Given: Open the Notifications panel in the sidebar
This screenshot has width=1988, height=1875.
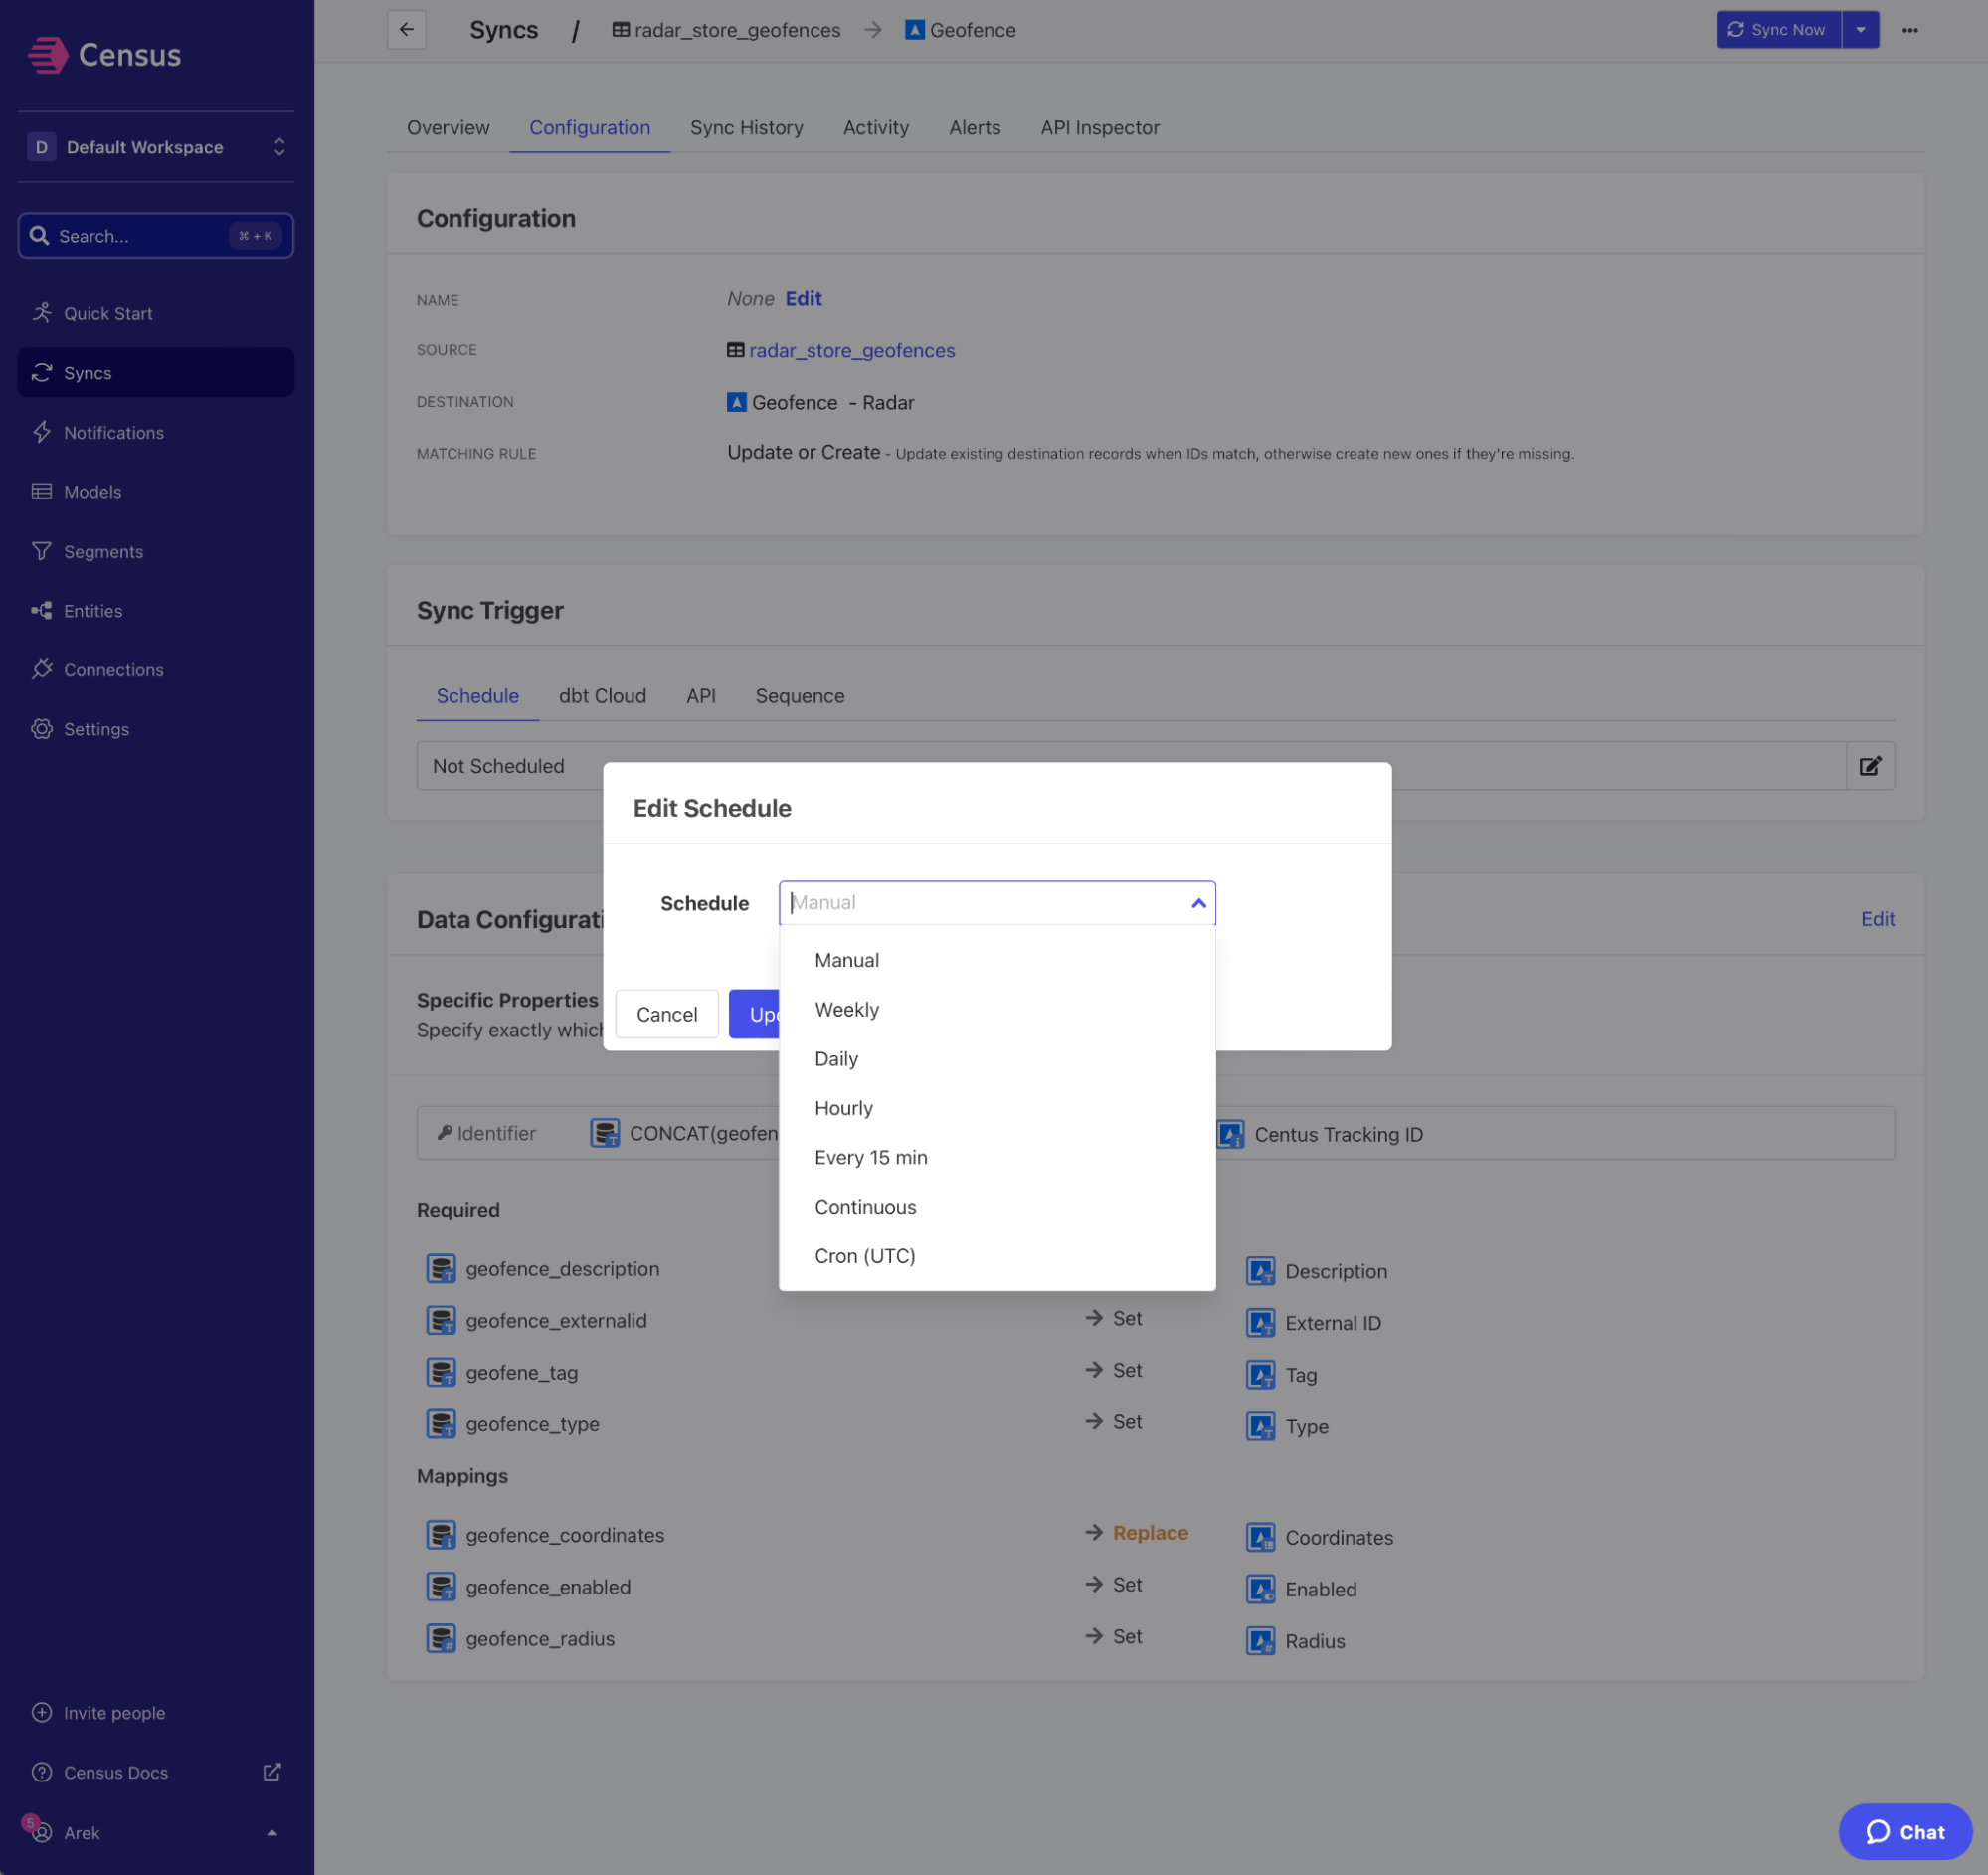Looking at the screenshot, I should click(113, 432).
